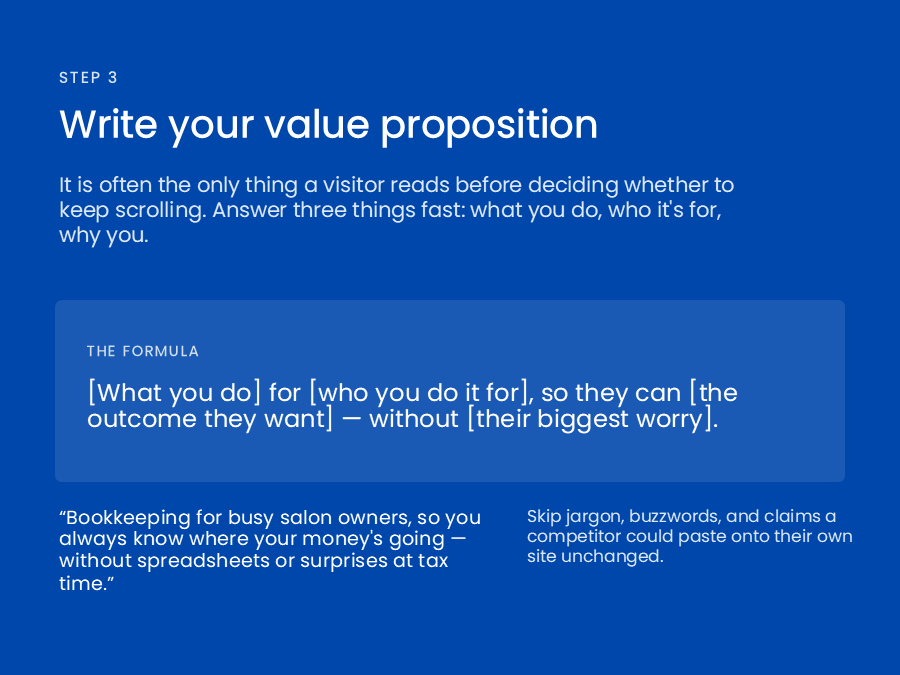Select 'so they can' in the formula
This screenshot has width=900, height=675.
[x=611, y=393]
